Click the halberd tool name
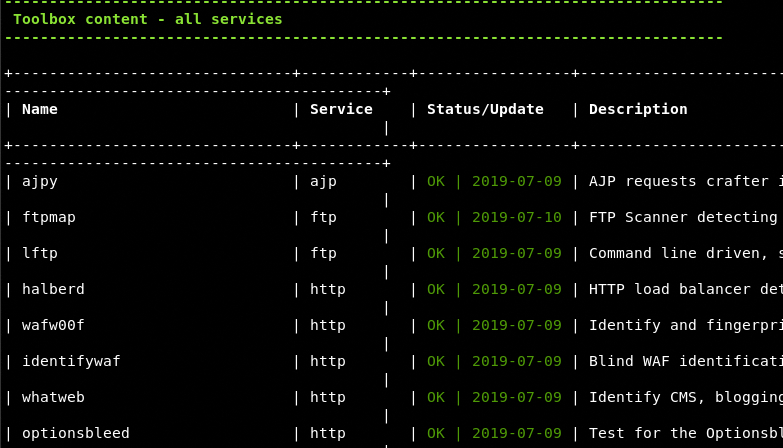This screenshot has width=783, height=448. pos(53,289)
